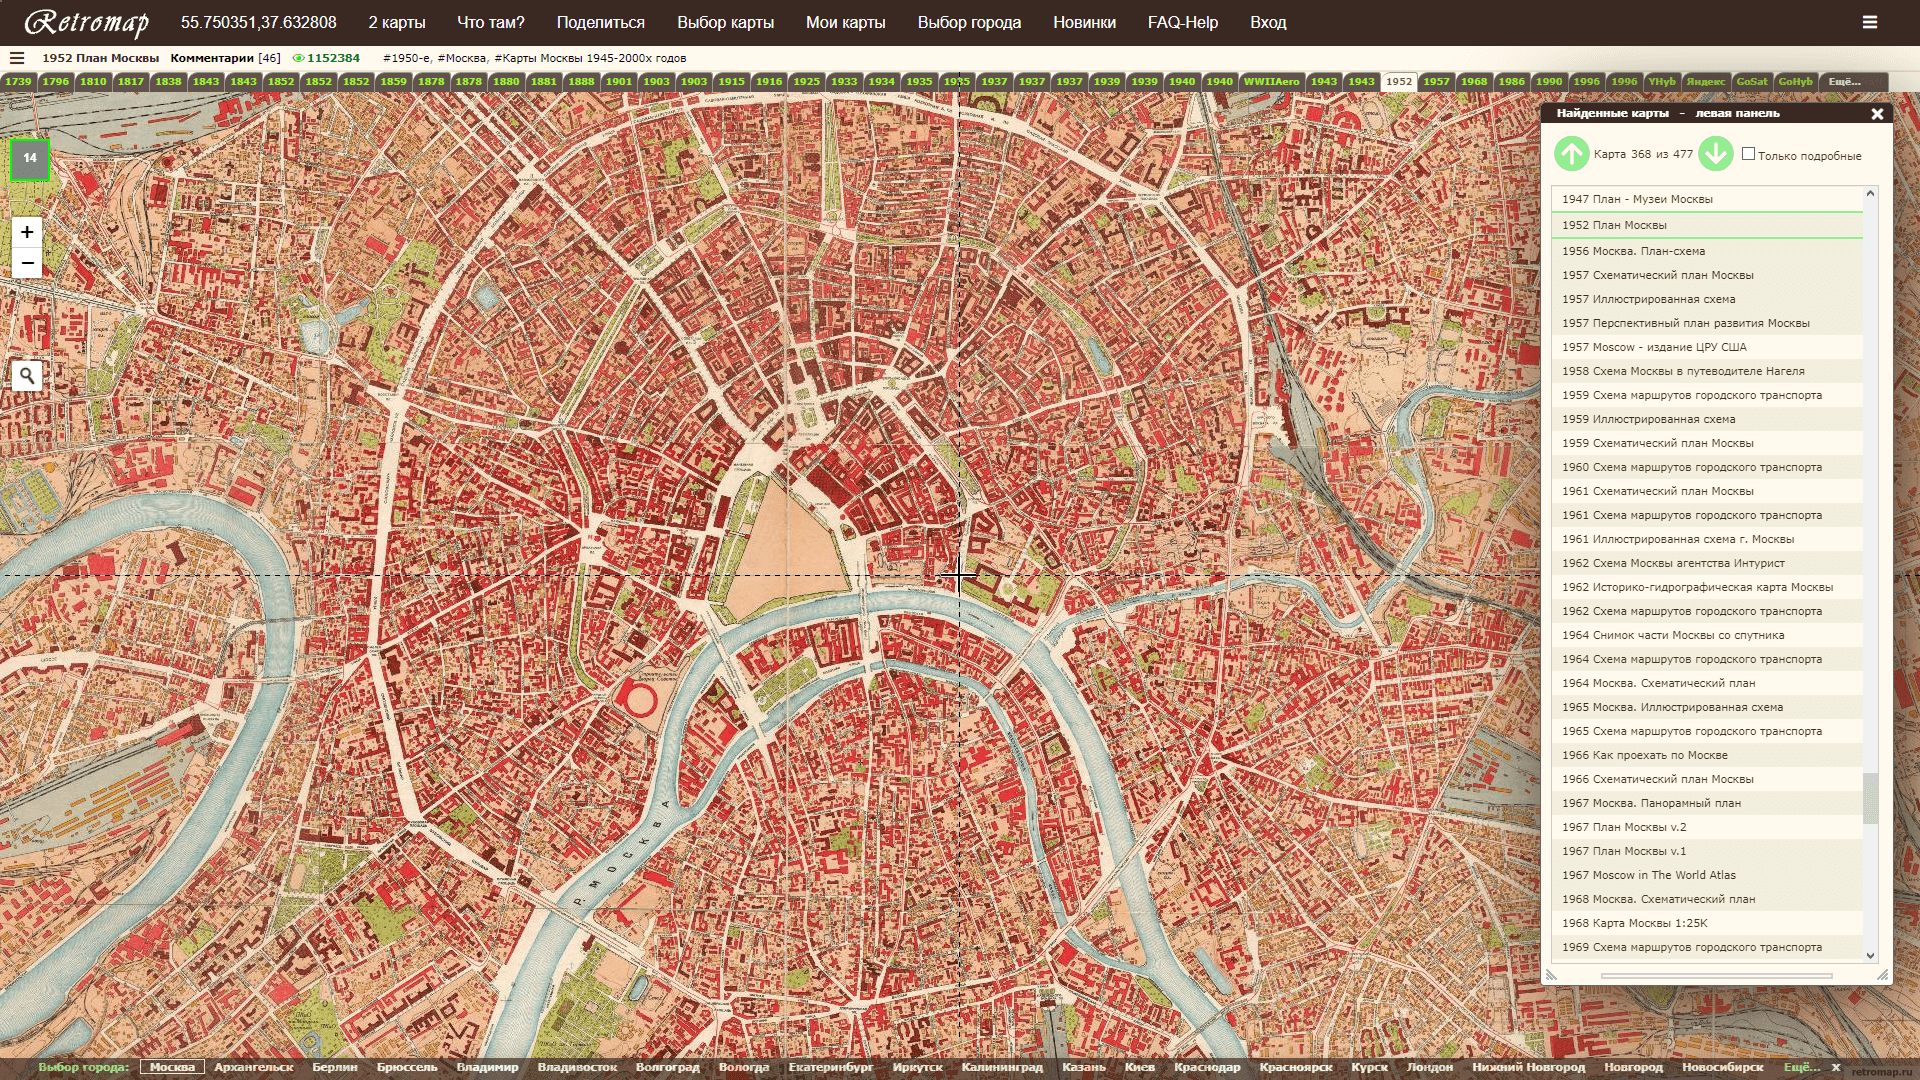This screenshot has height=1080, width=1920.
Task: Zoom in with the plus button
Action: tap(27, 232)
